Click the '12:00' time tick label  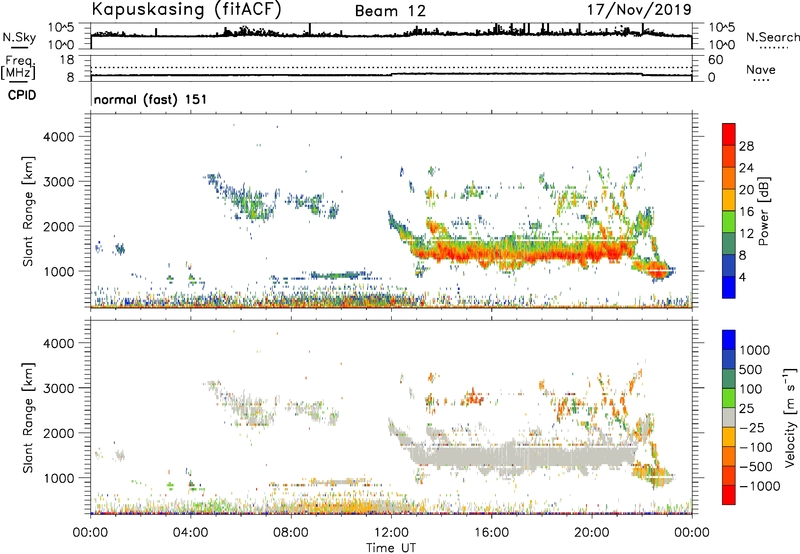point(391,533)
